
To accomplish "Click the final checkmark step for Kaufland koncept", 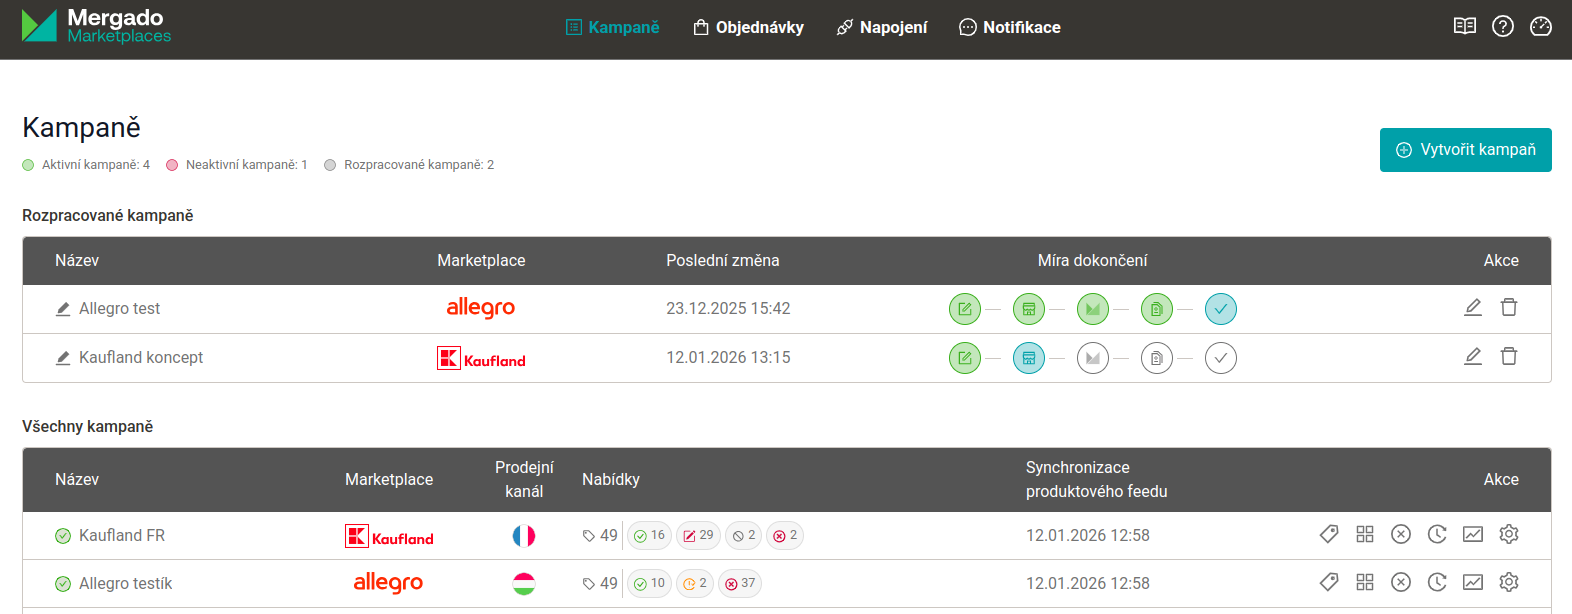I will pos(1220,358).
